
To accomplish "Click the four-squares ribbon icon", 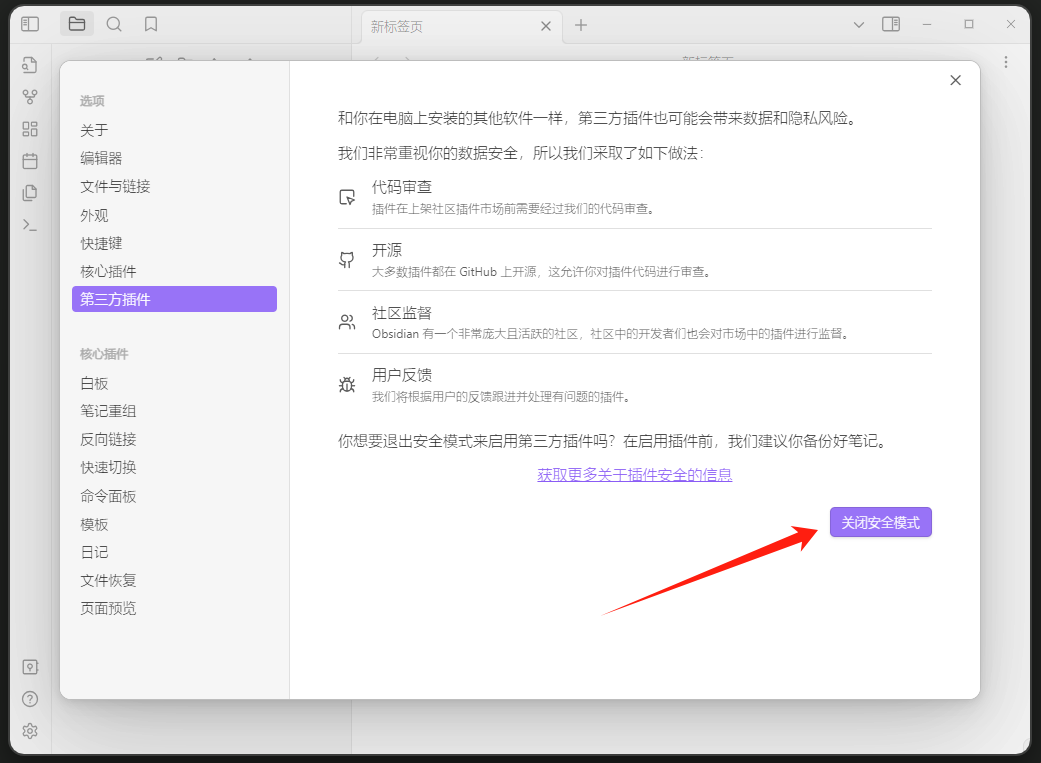I will pos(29,128).
